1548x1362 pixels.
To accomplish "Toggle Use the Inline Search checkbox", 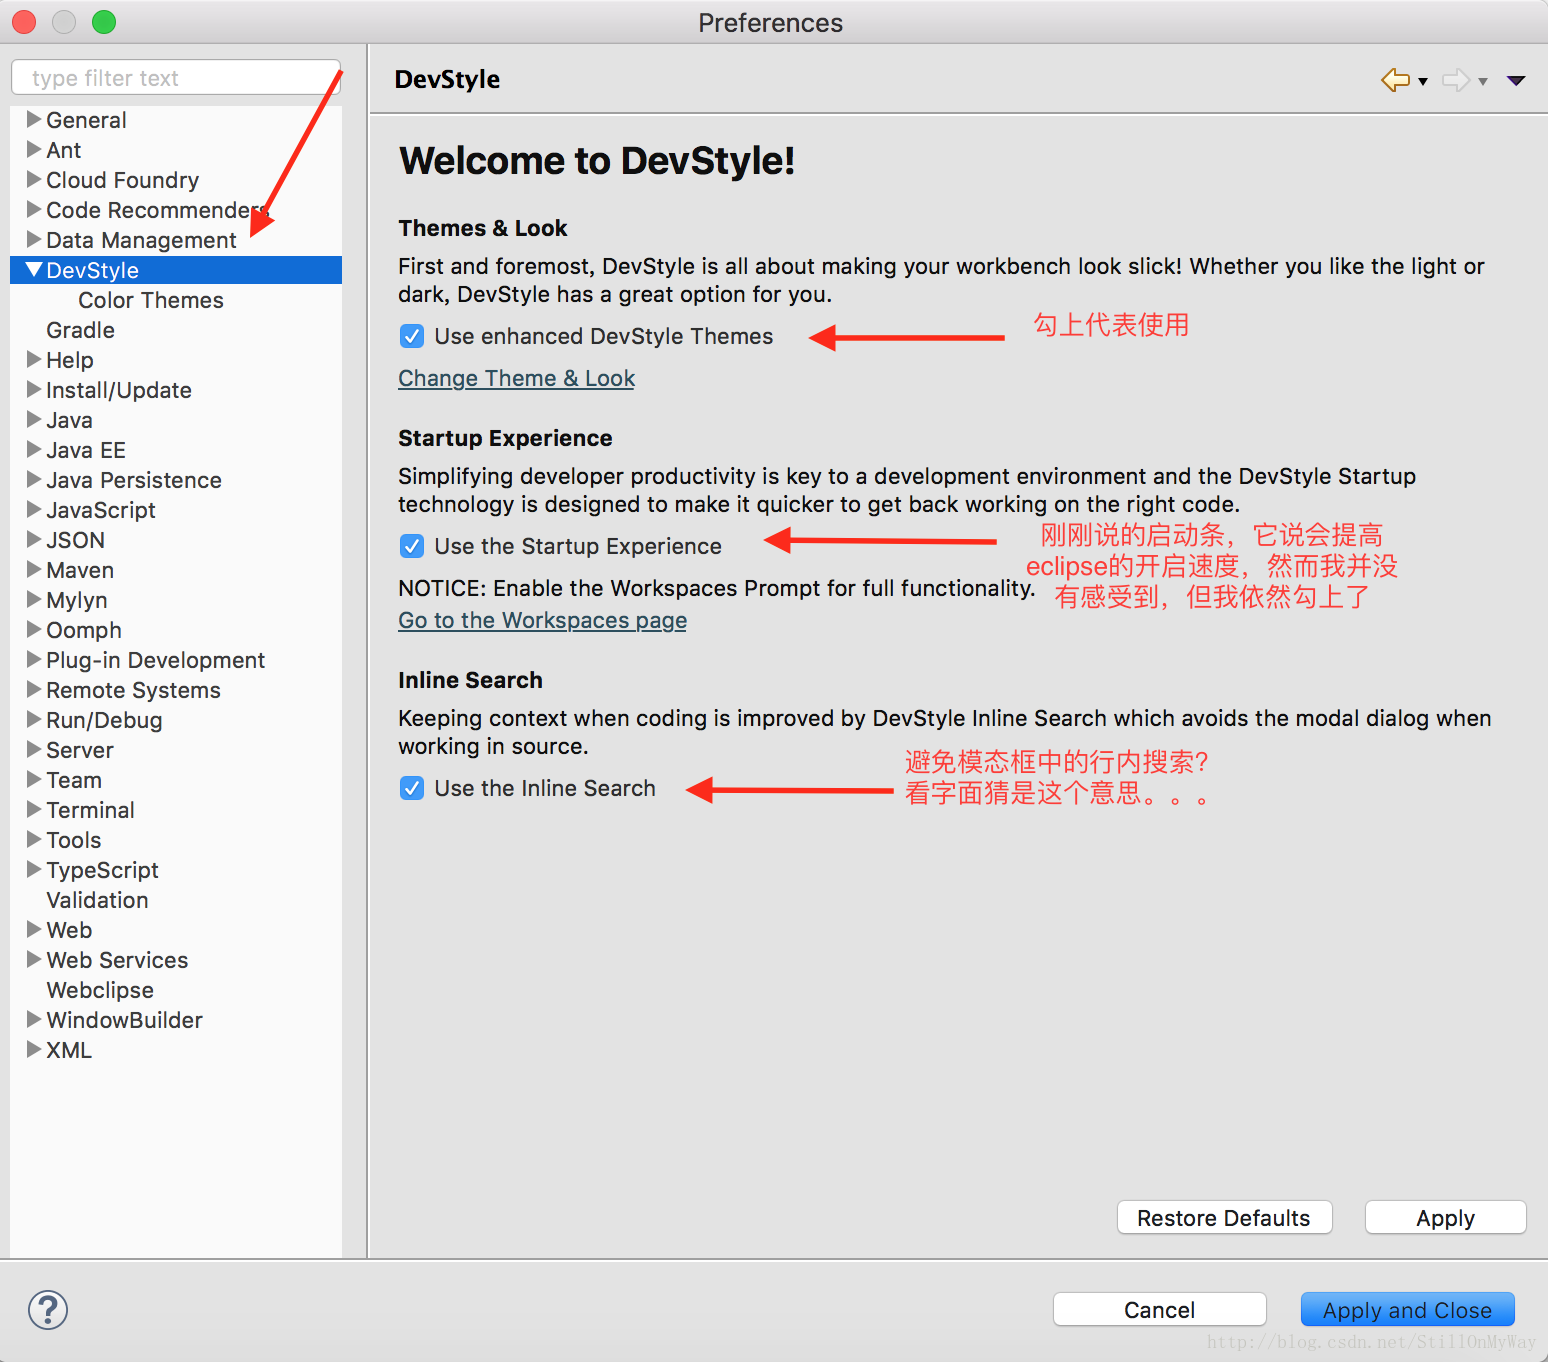I will click(412, 788).
